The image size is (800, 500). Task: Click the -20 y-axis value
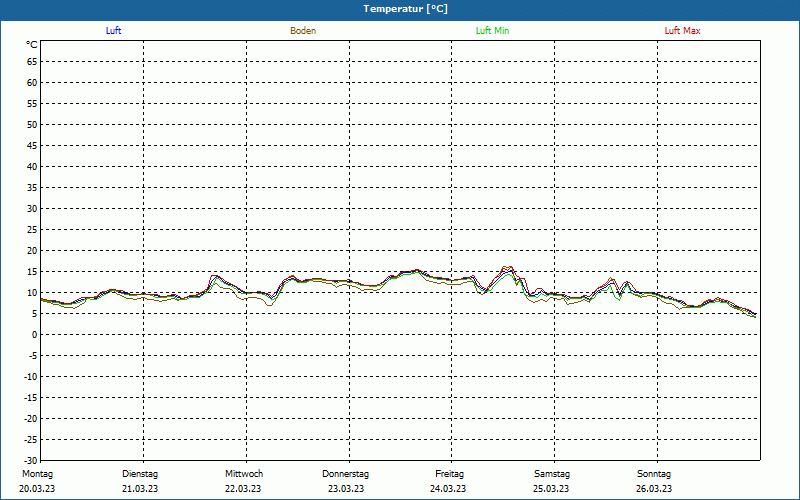click(31, 418)
